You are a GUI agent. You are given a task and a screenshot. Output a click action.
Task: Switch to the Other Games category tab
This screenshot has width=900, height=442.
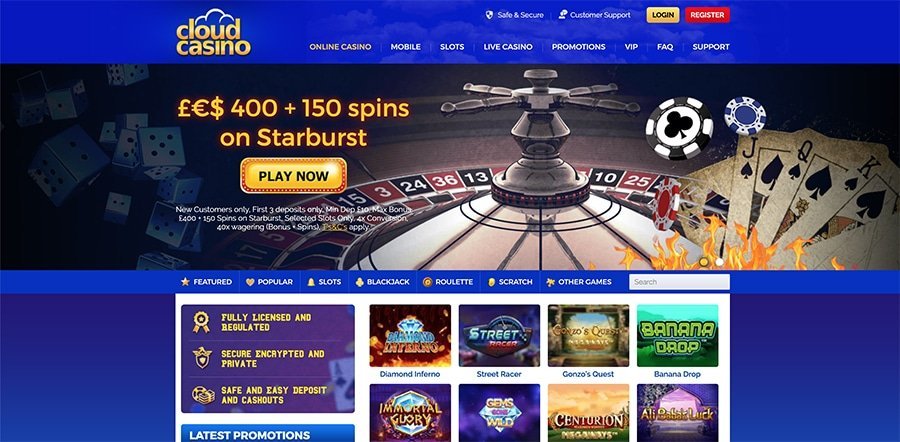pos(579,282)
